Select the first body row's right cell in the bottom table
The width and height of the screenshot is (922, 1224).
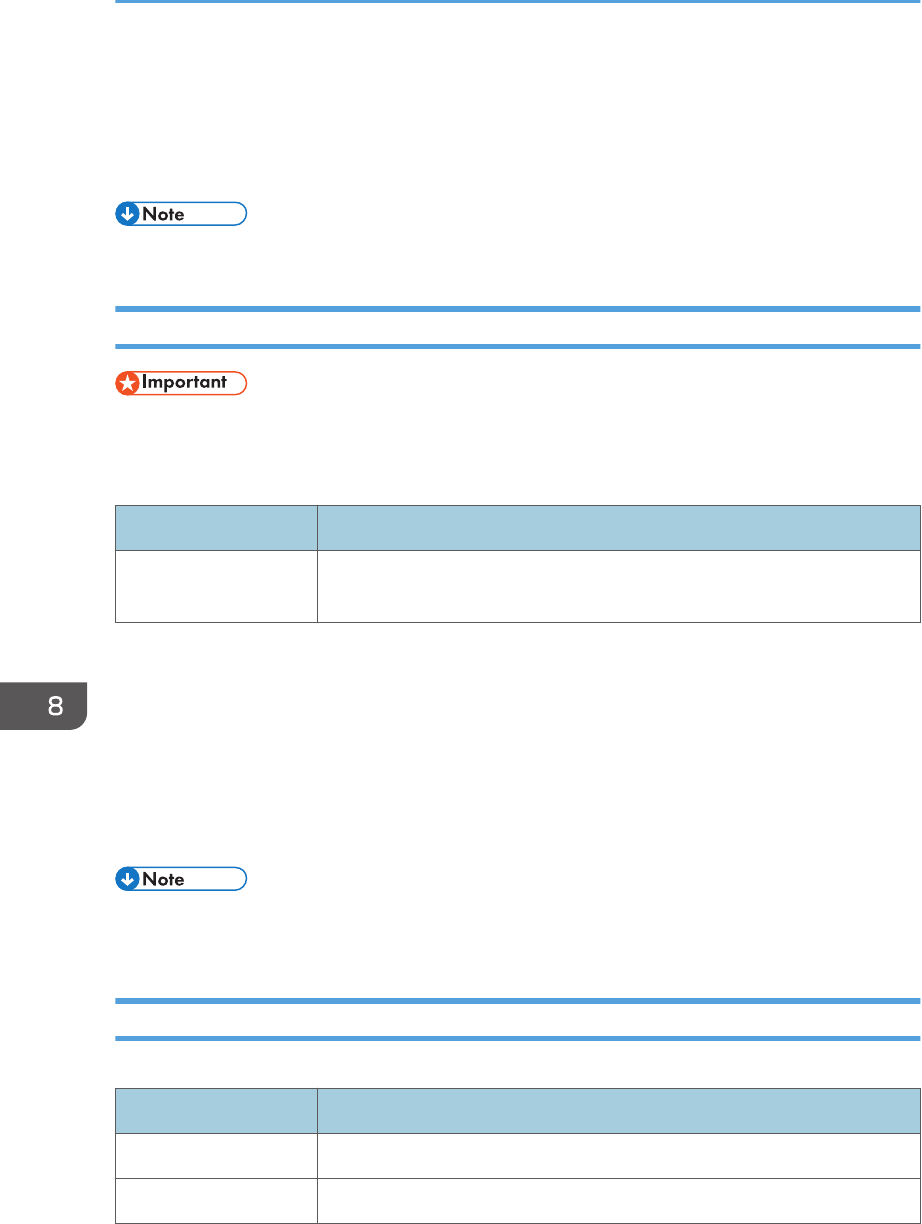pos(618,1155)
